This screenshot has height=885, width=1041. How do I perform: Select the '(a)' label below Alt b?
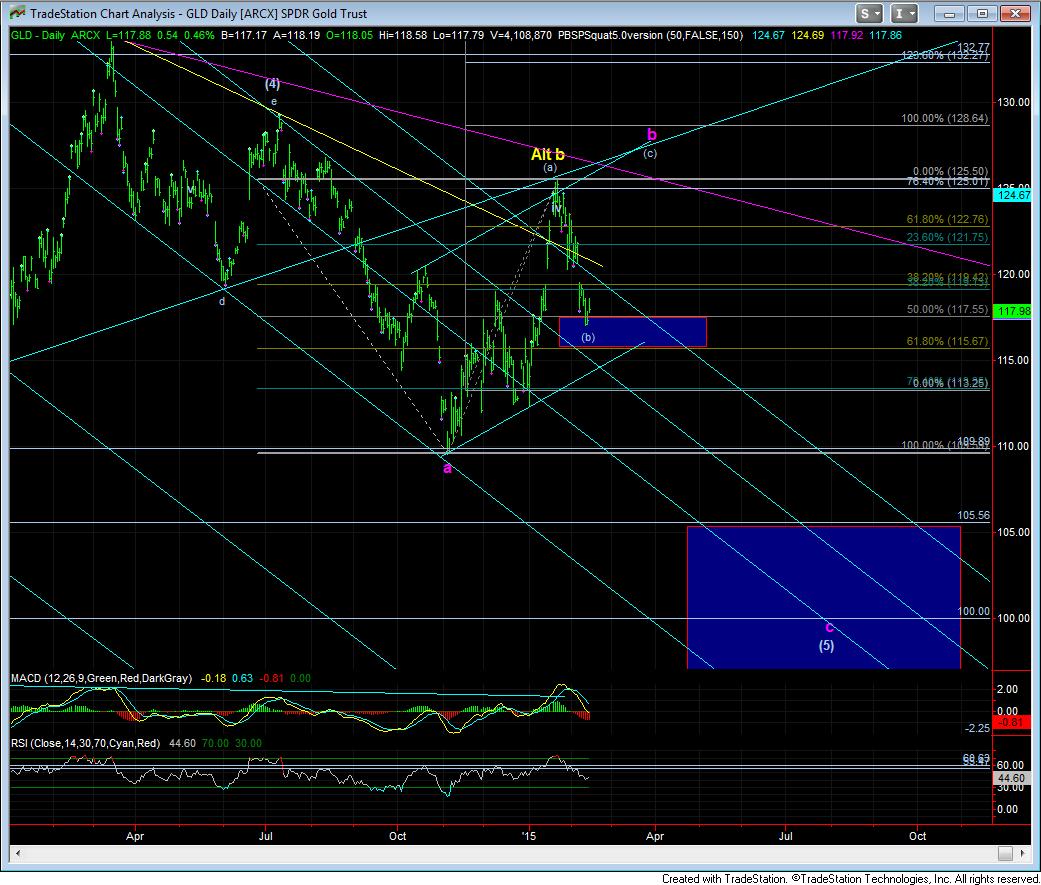point(550,167)
